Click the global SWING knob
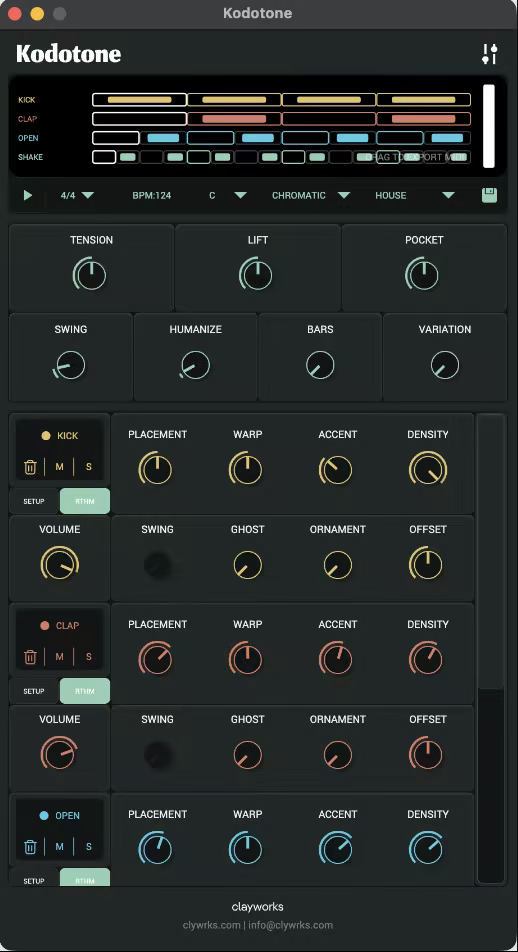 [x=70, y=366]
